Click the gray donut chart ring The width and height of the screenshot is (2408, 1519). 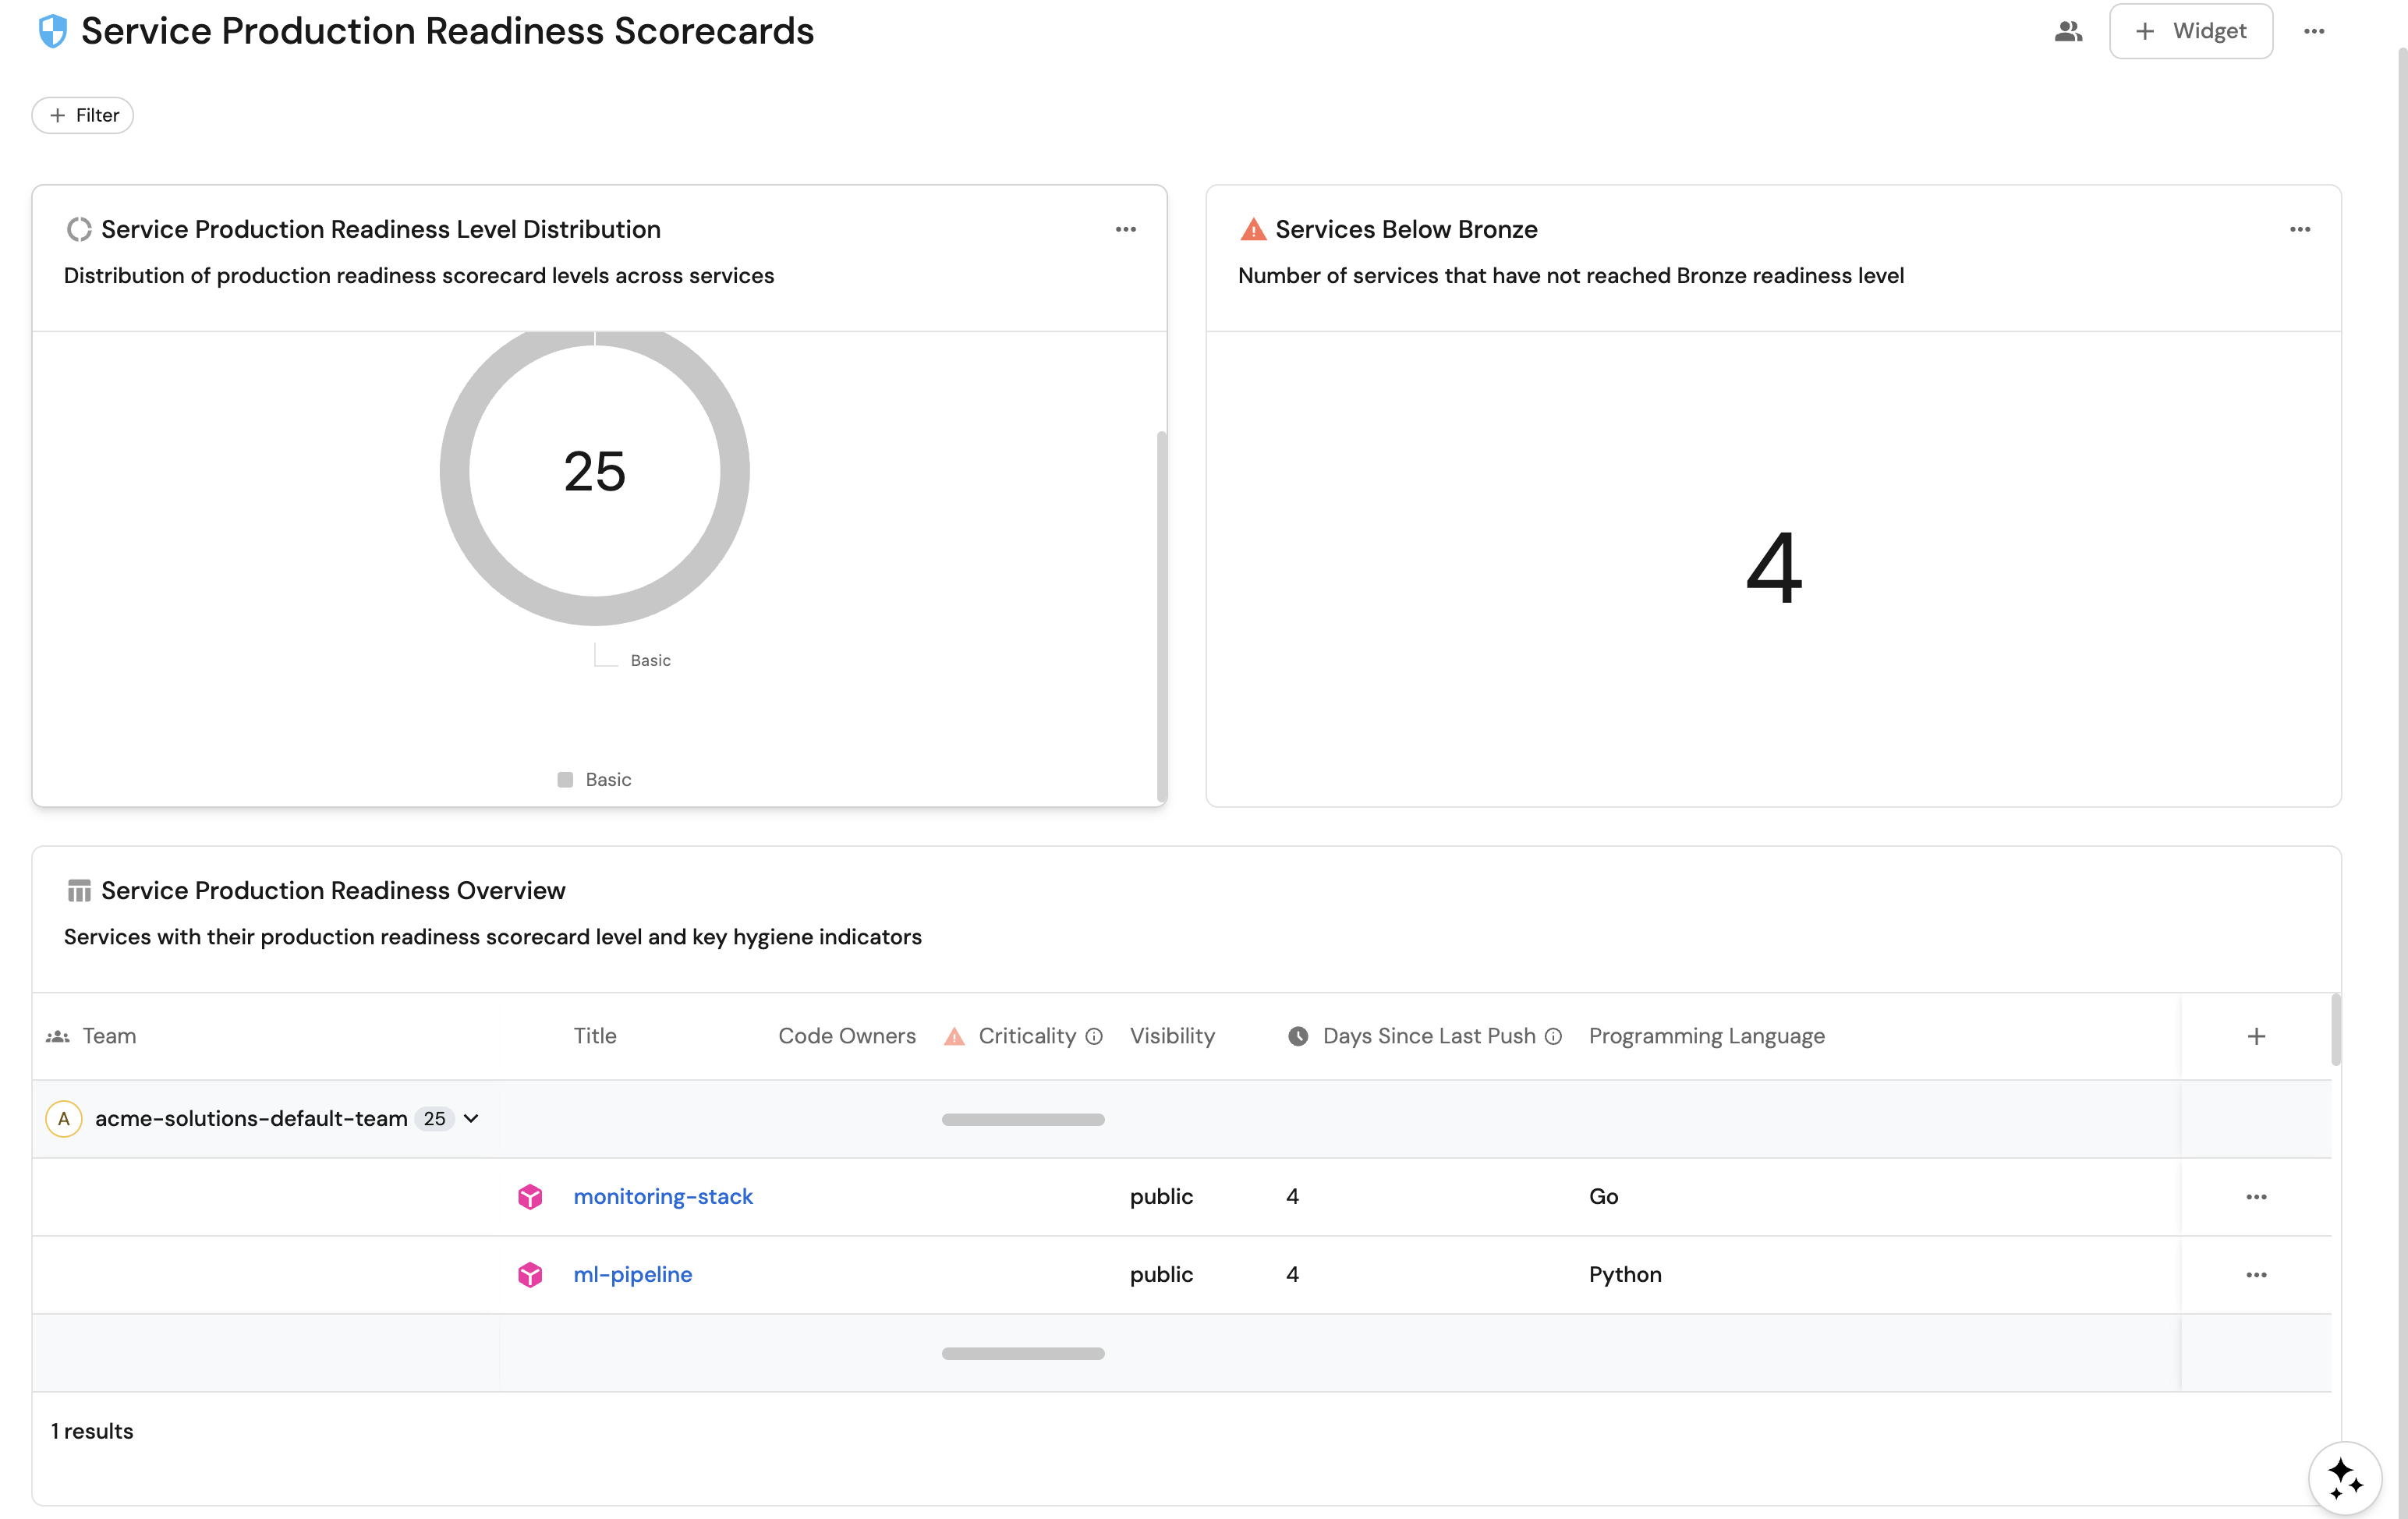[x=455, y=470]
